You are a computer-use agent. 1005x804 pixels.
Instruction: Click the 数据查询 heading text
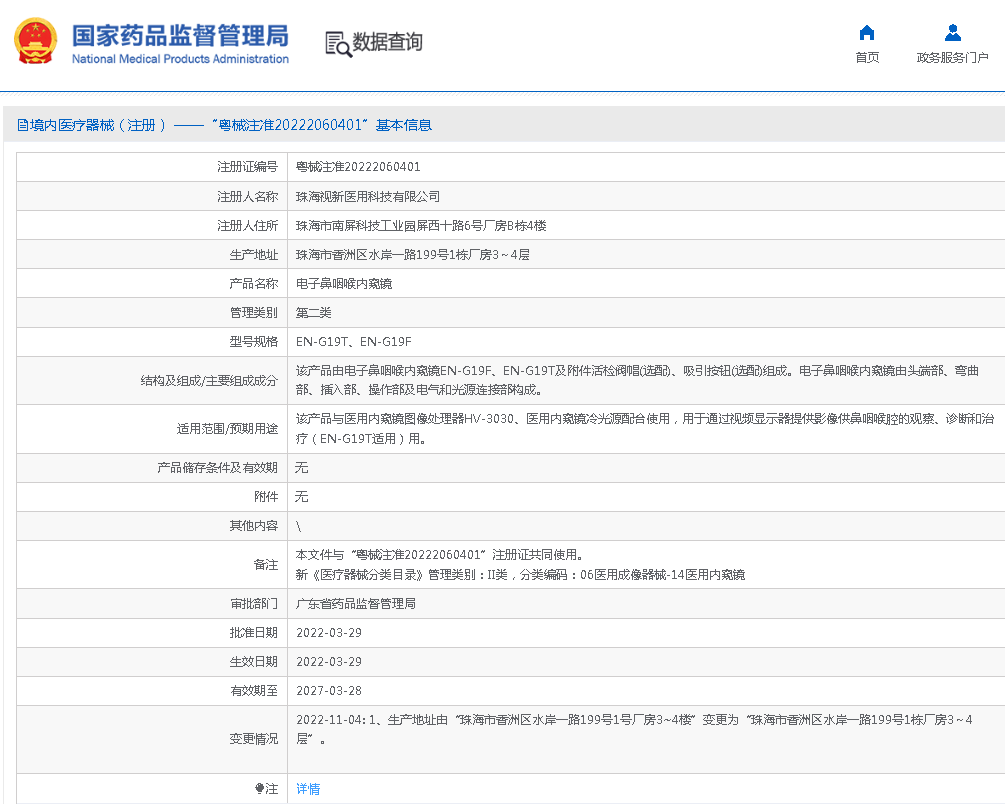click(387, 42)
